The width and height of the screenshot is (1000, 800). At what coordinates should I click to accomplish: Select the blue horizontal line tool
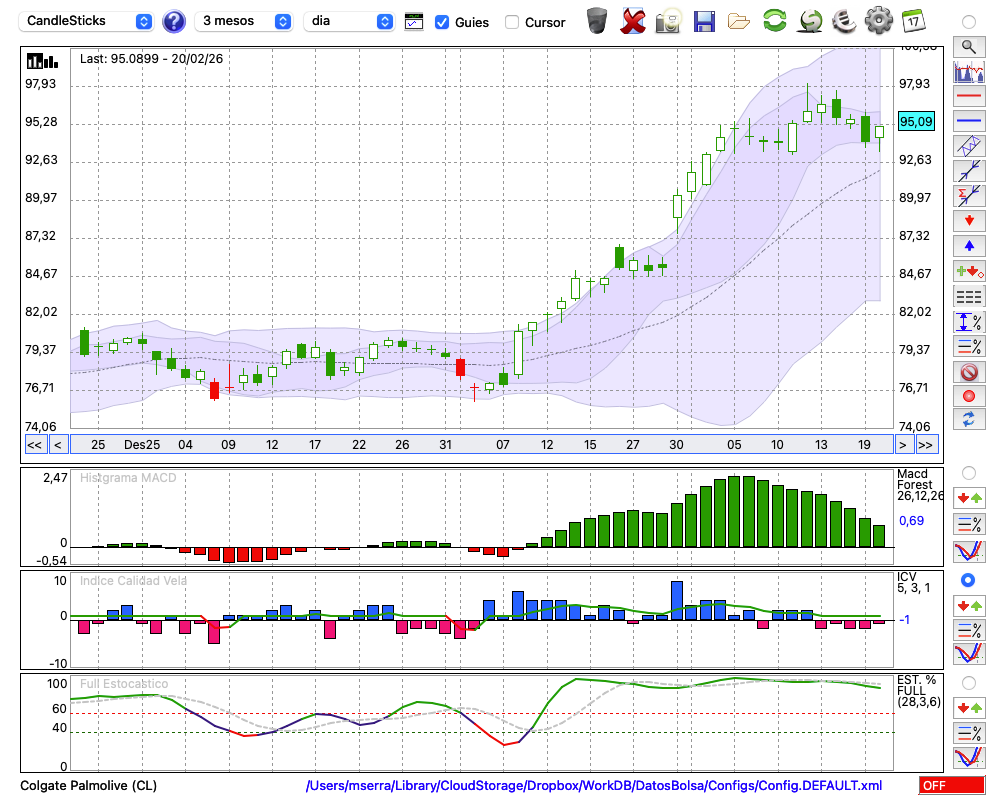[x=968, y=120]
